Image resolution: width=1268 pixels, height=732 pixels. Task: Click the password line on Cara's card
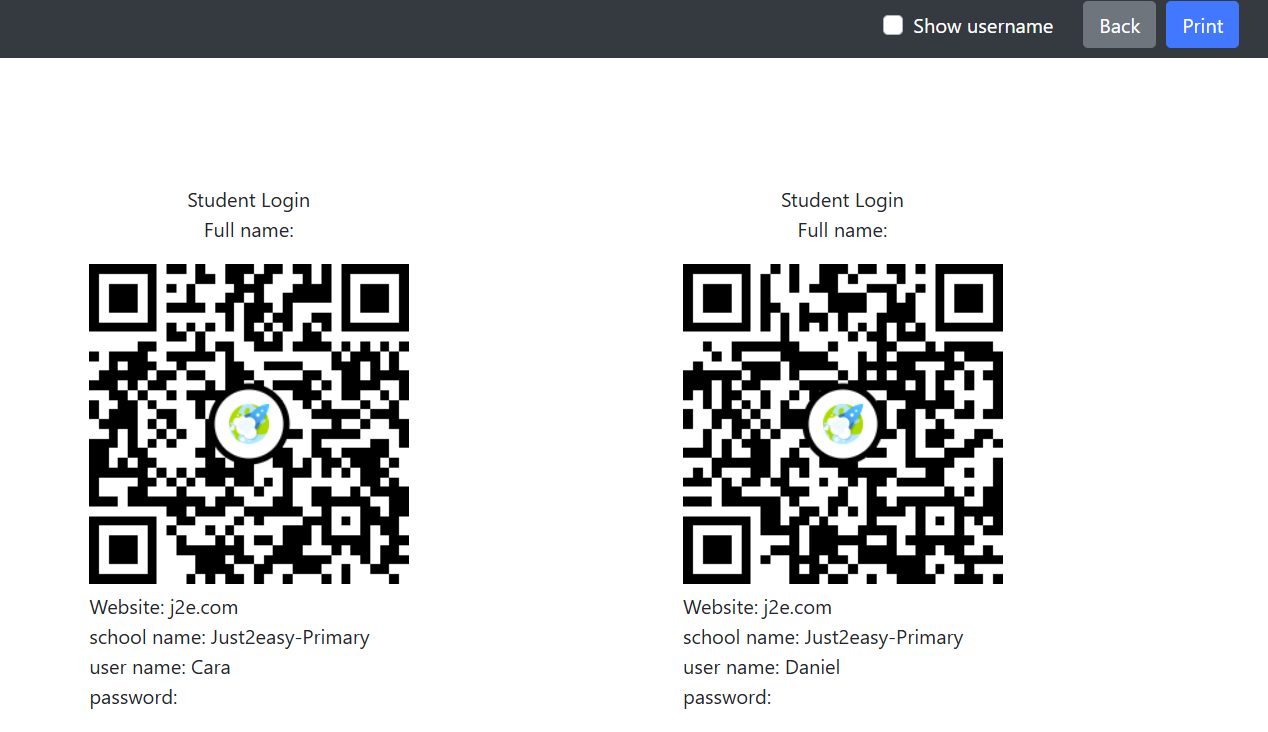point(134,698)
